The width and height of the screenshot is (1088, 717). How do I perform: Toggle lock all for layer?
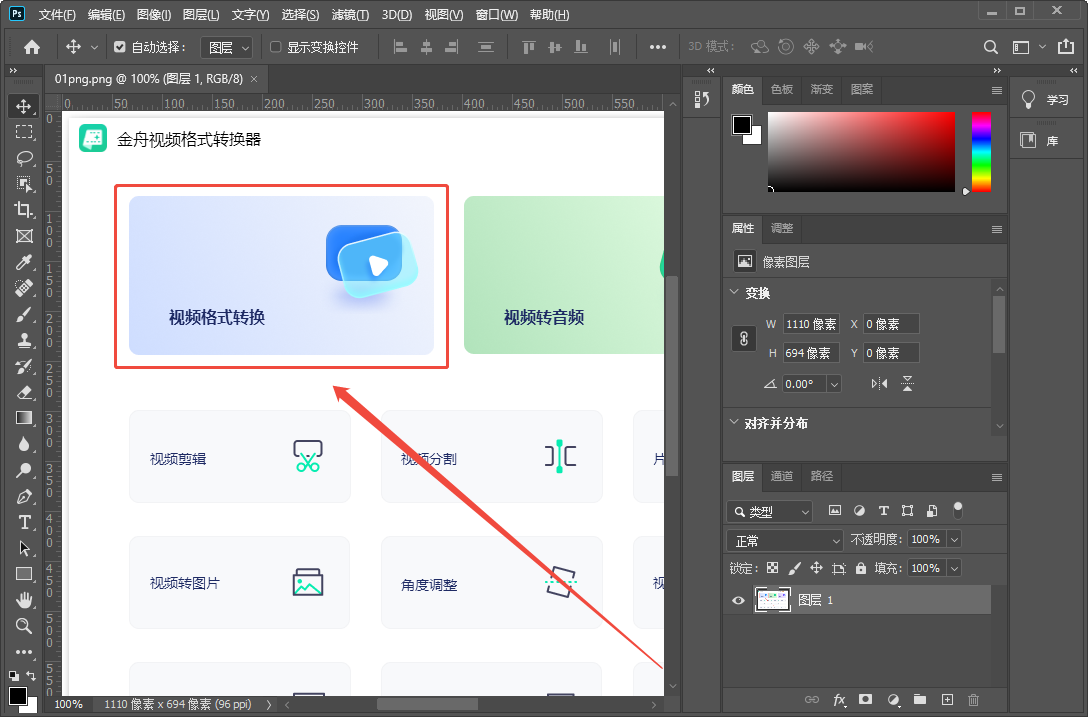861,568
